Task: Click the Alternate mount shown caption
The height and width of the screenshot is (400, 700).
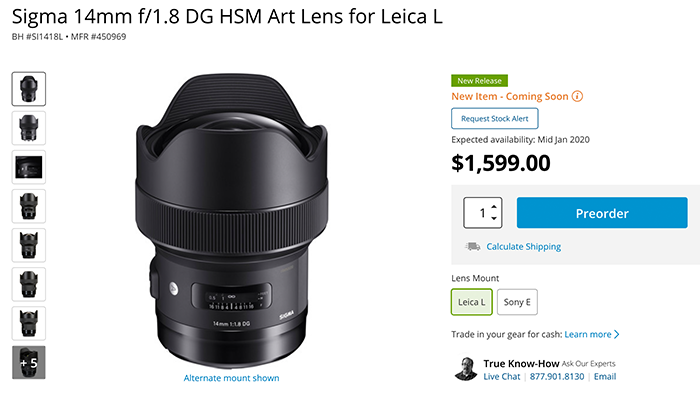Action: coord(231,378)
